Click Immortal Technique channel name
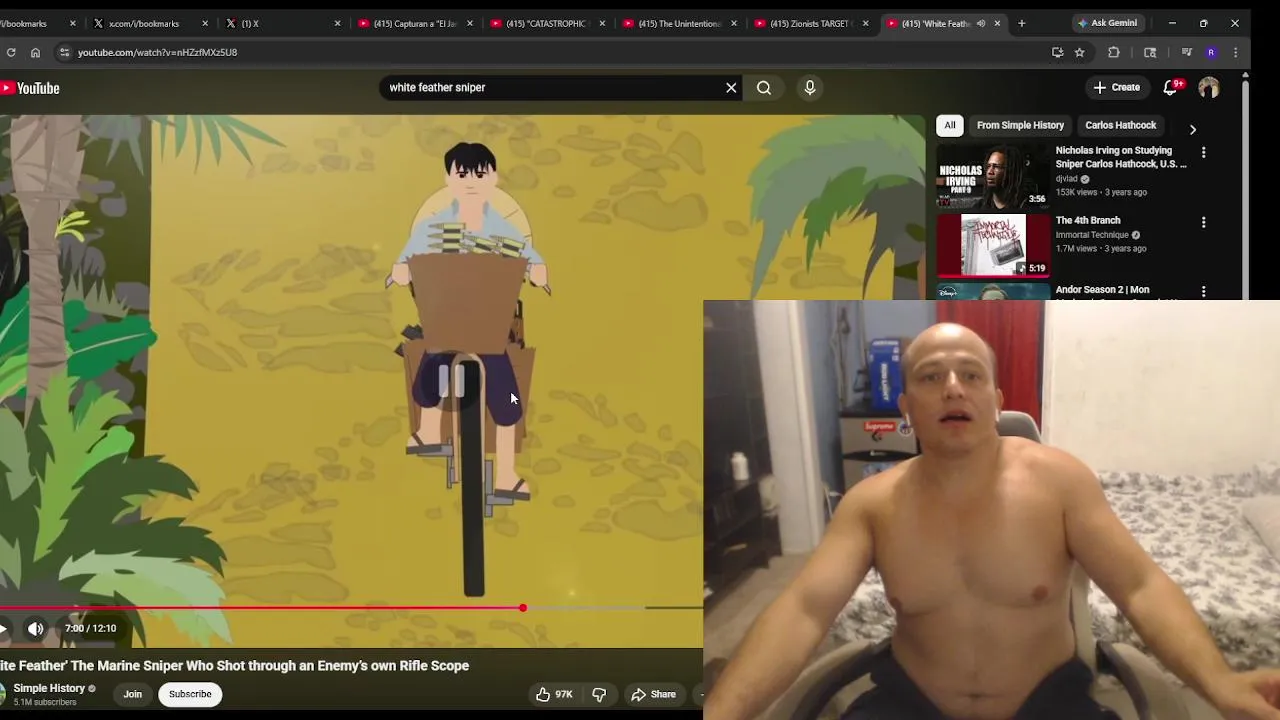Screen dimensions: 1280x720 coord(1092,235)
